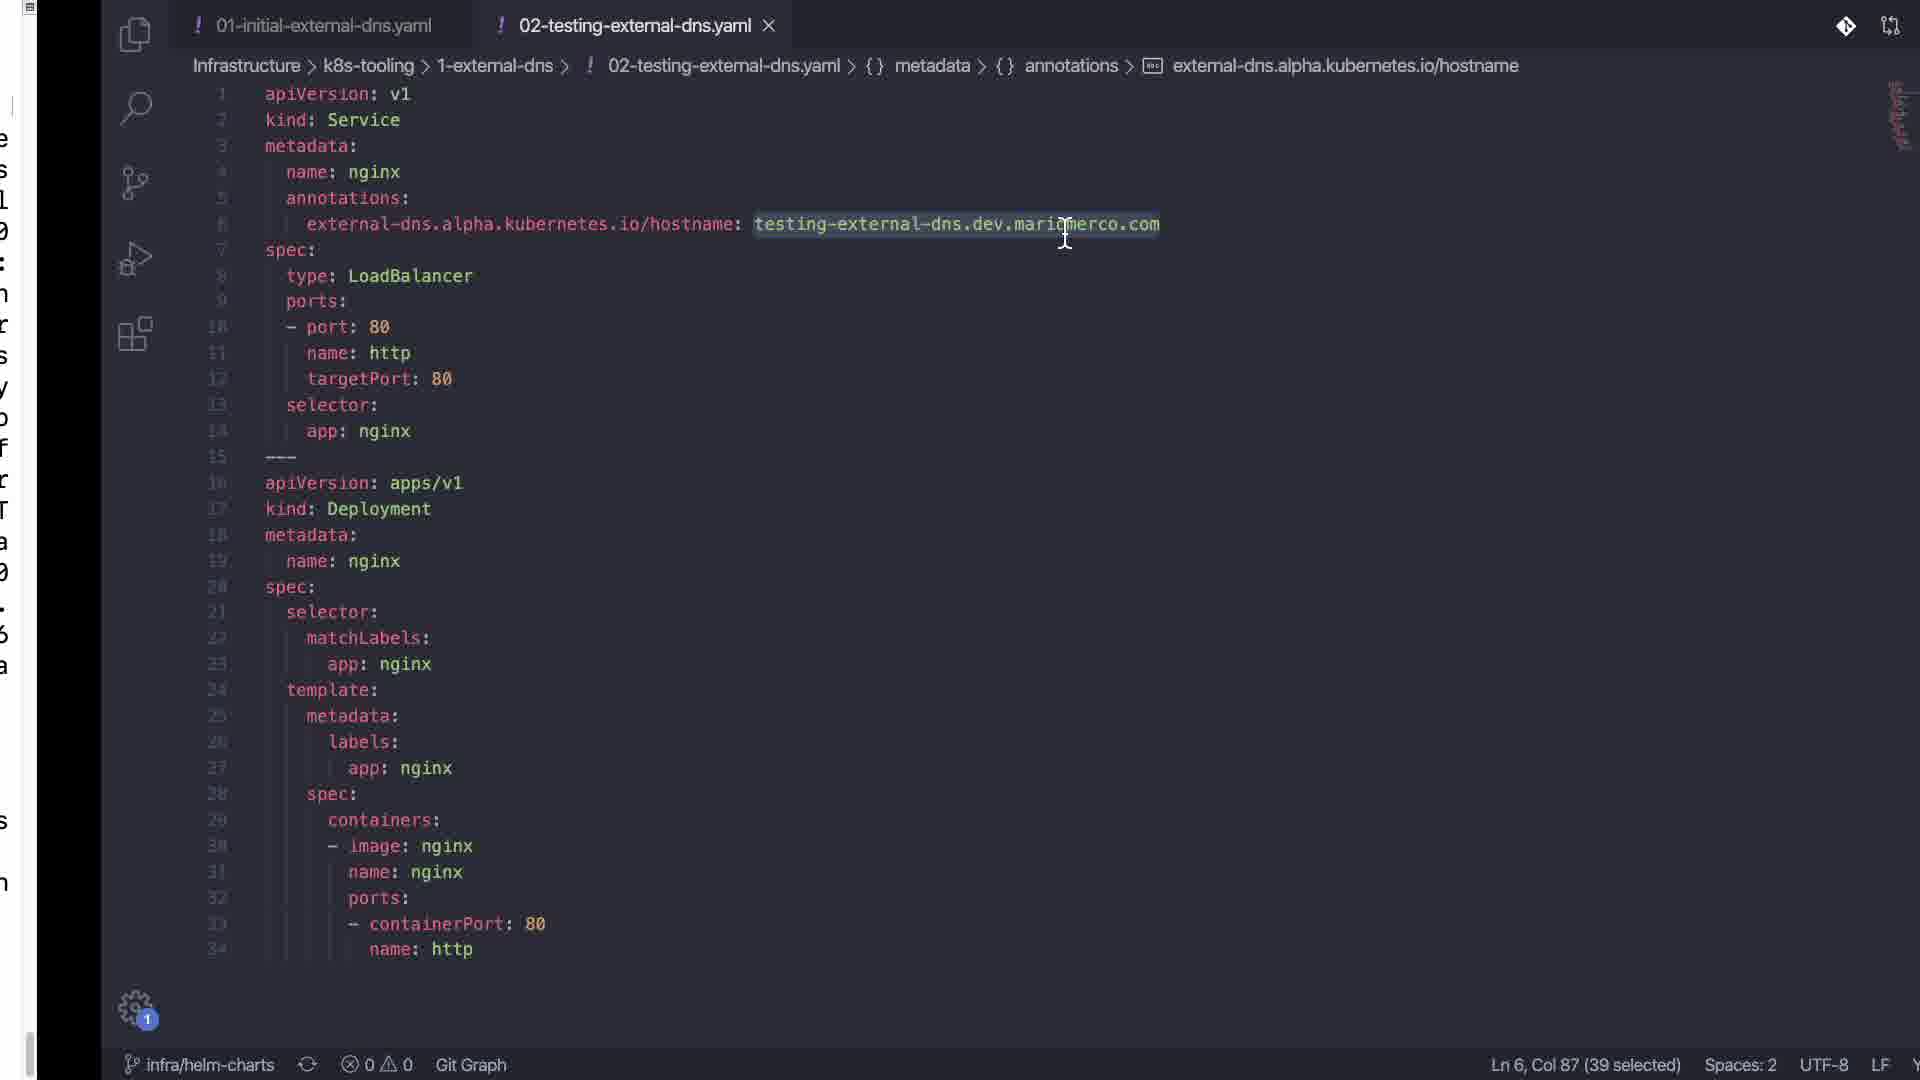Viewport: 1920px width, 1080px height.
Task: Click the open changes compare icon
Action: click(x=1890, y=26)
